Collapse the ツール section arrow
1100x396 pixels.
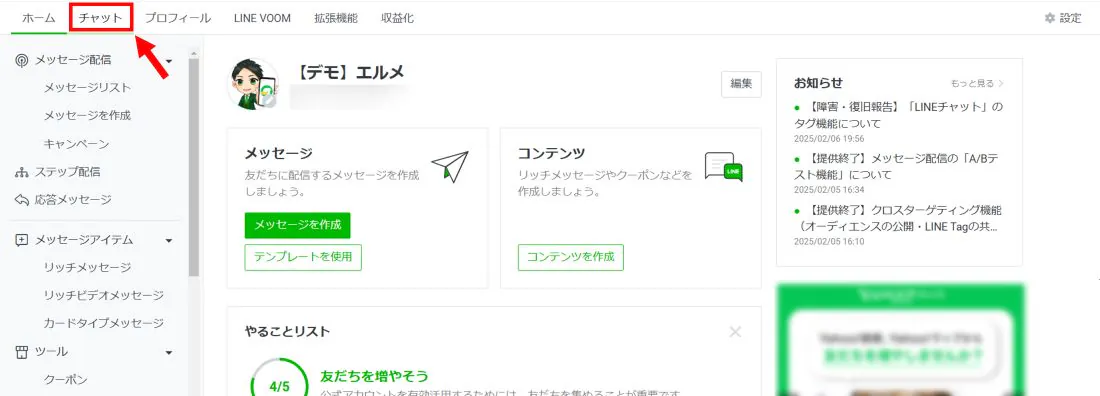click(x=169, y=352)
